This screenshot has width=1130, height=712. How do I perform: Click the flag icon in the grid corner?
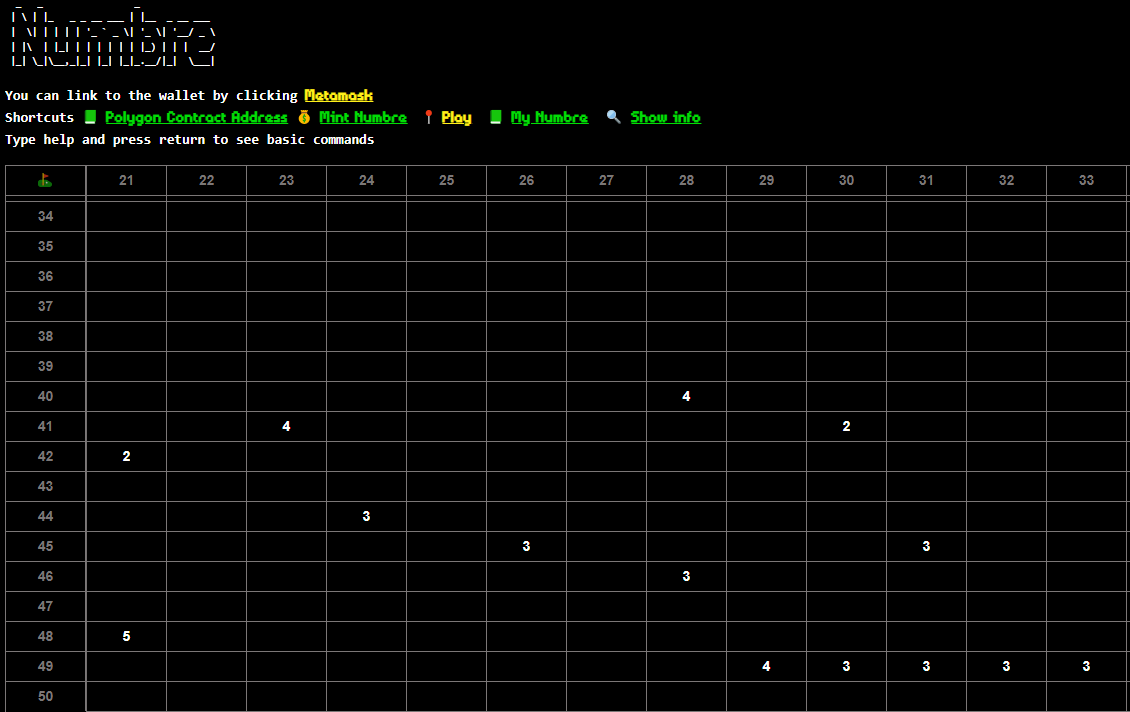[x=45, y=180]
